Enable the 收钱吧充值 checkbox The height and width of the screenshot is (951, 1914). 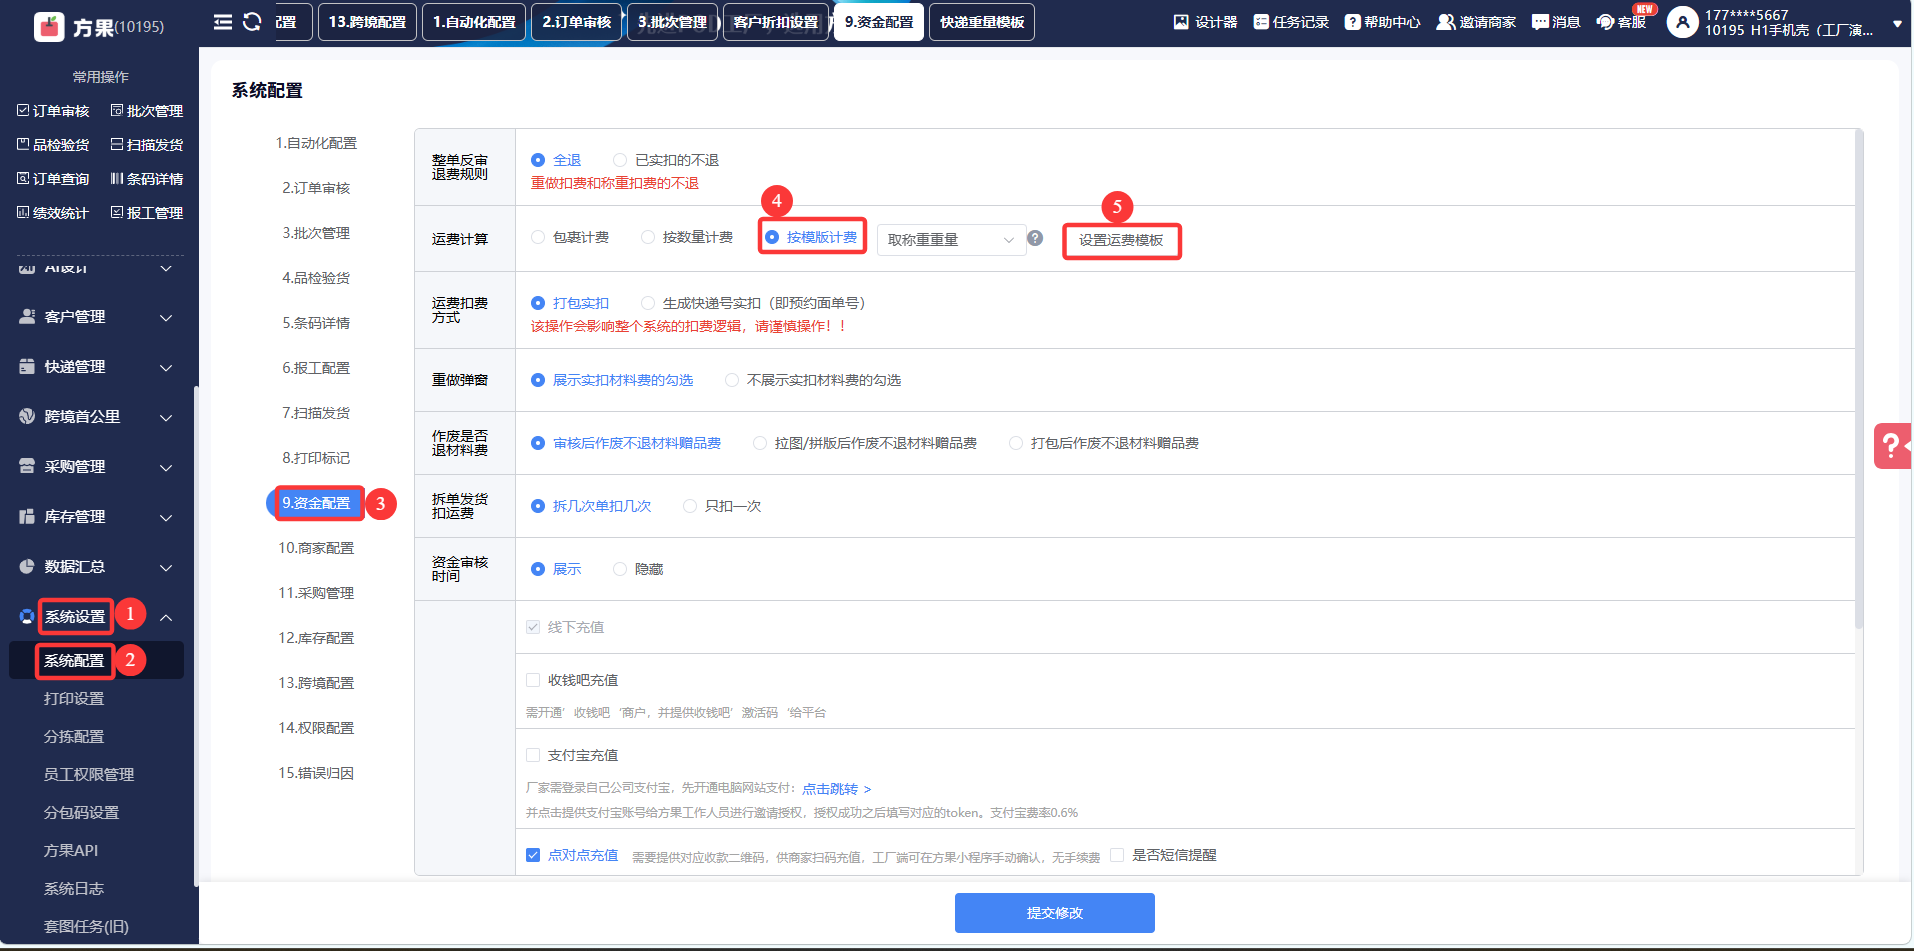coord(533,680)
